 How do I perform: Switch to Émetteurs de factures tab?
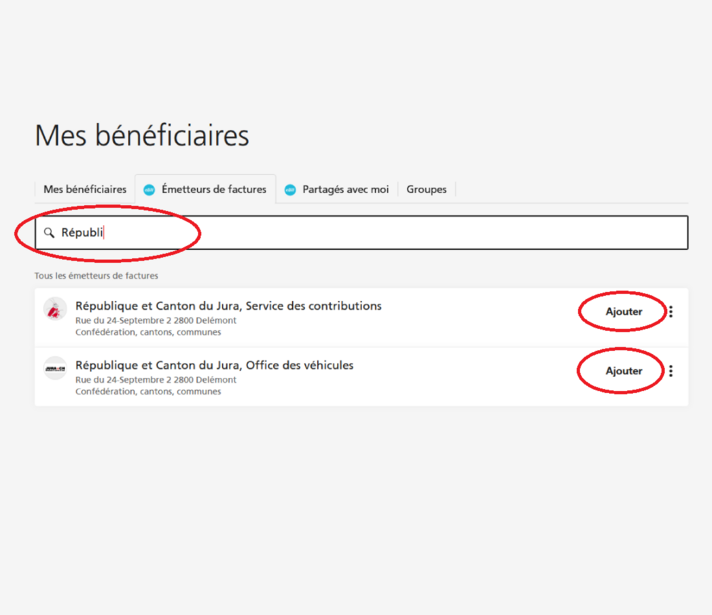pyautogui.click(x=205, y=189)
